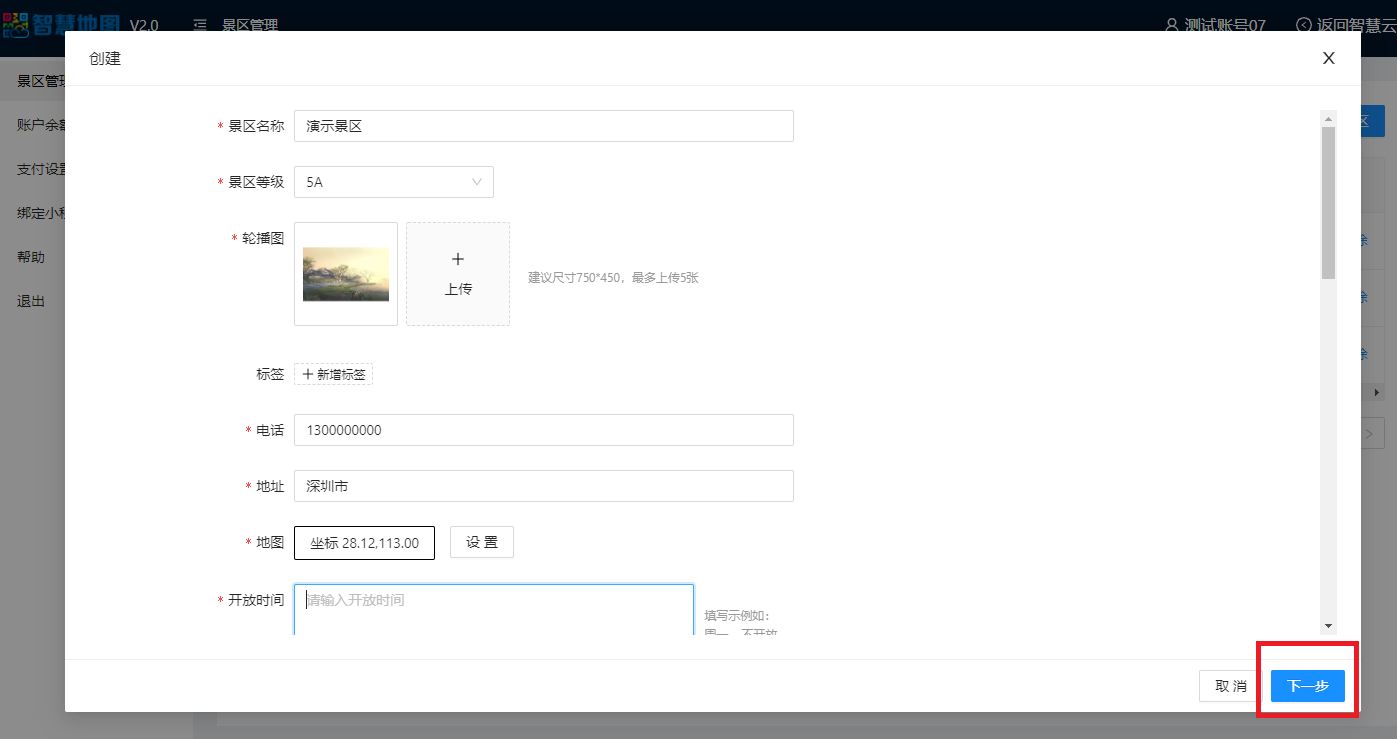Image resolution: width=1397 pixels, height=739 pixels.
Task: Click the plus 上传 image upload box
Action: point(458,274)
